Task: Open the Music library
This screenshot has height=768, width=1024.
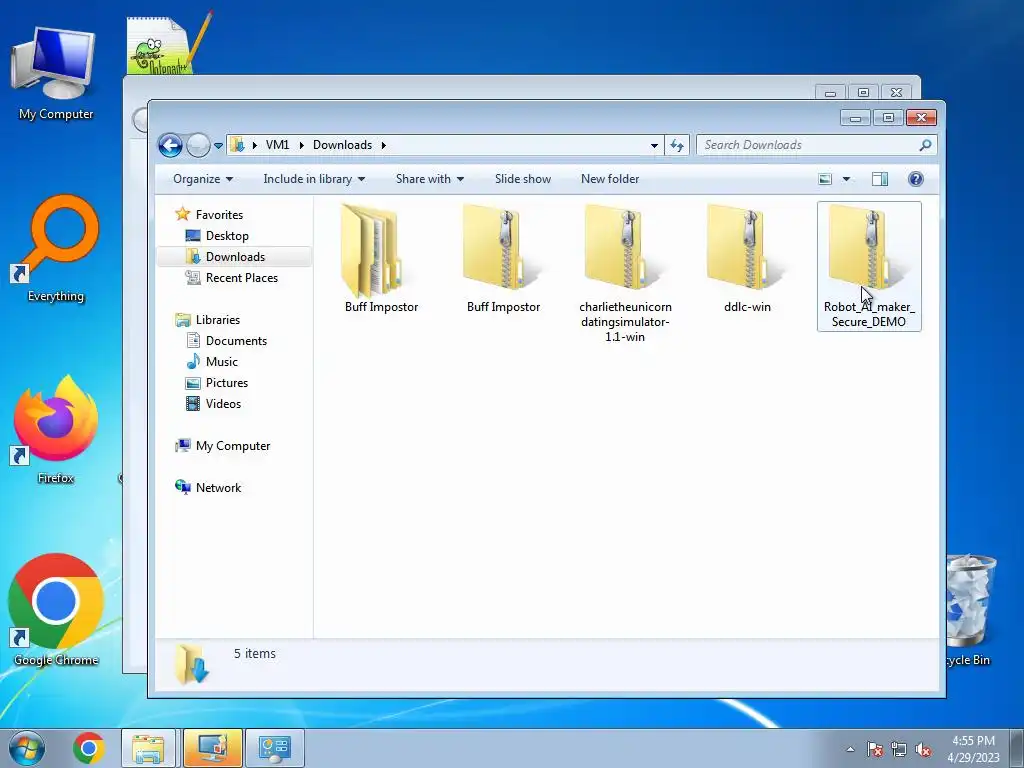Action: [x=221, y=361]
